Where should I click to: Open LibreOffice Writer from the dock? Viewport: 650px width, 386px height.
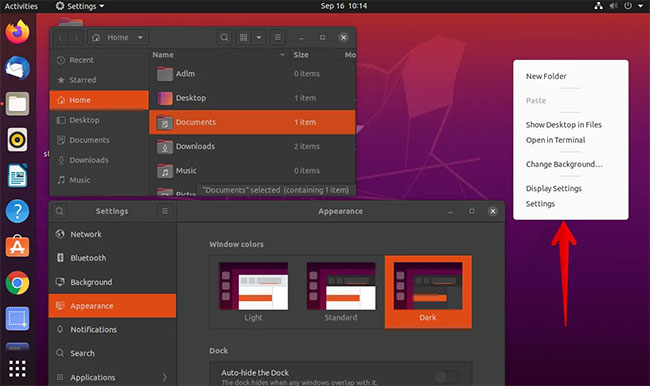tap(17, 175)
